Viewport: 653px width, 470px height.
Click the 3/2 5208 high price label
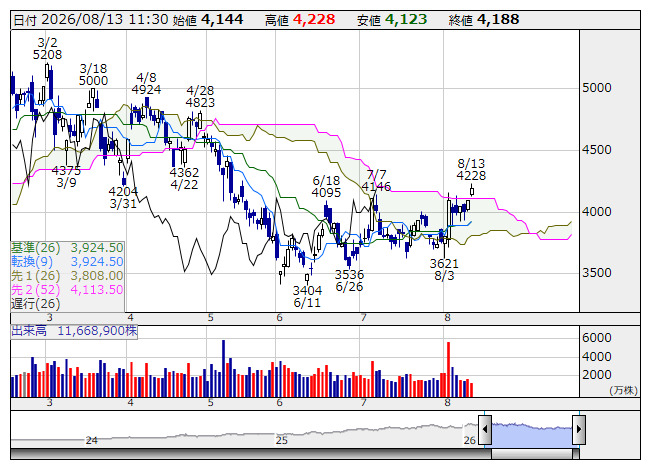[47, 48]
